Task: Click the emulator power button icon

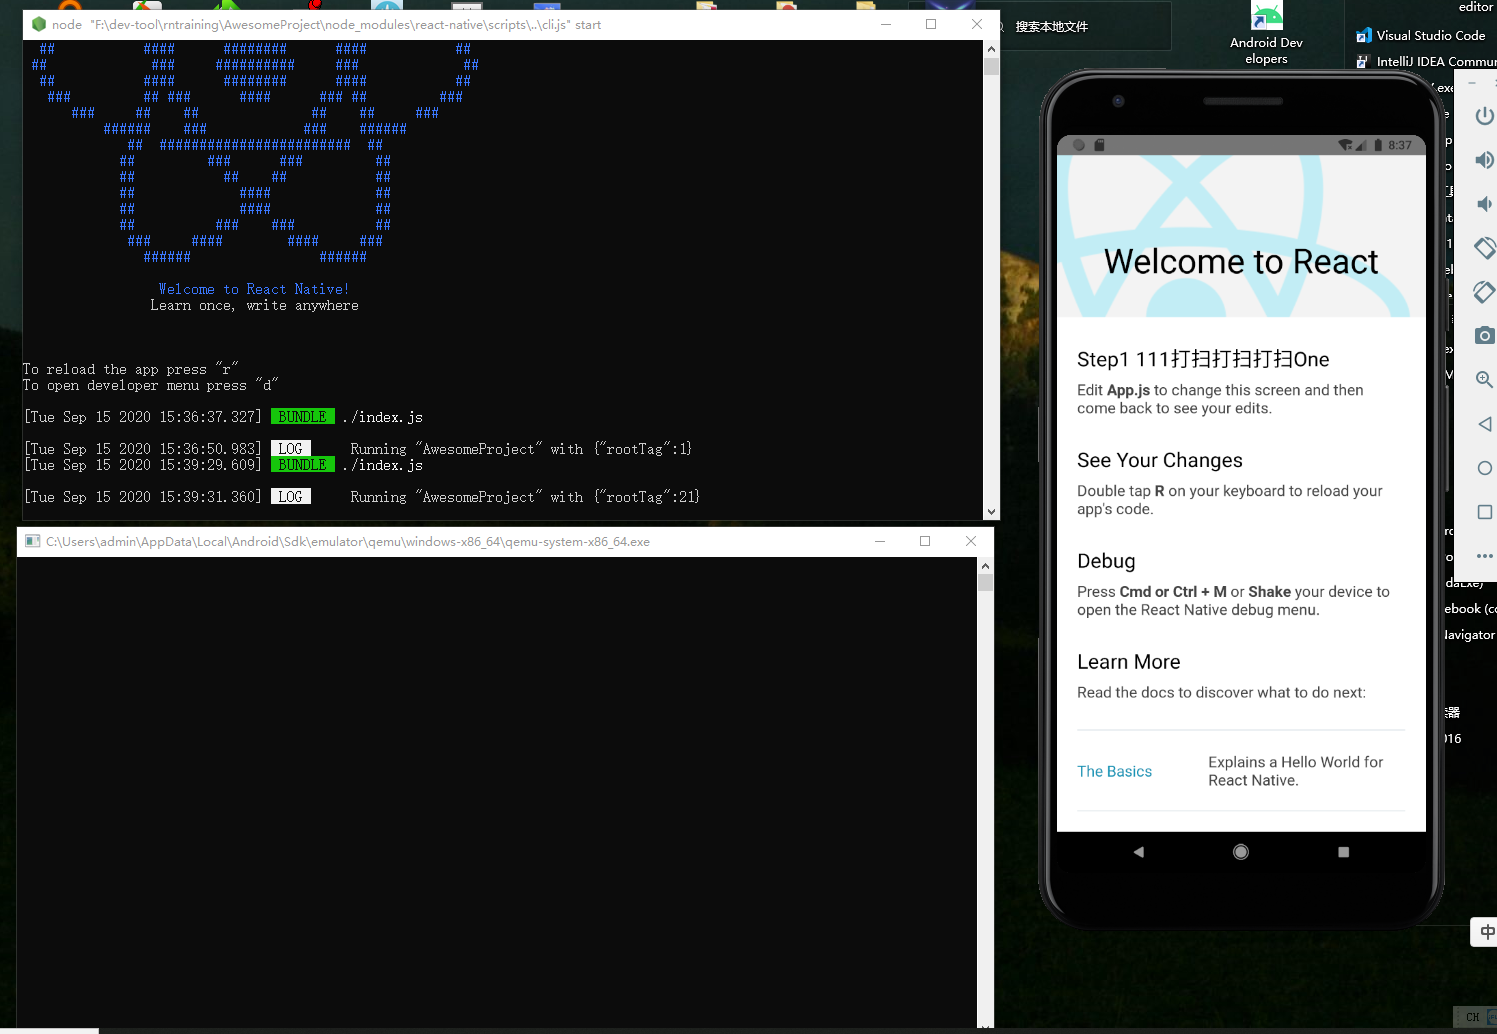Action: [1485, 116]
